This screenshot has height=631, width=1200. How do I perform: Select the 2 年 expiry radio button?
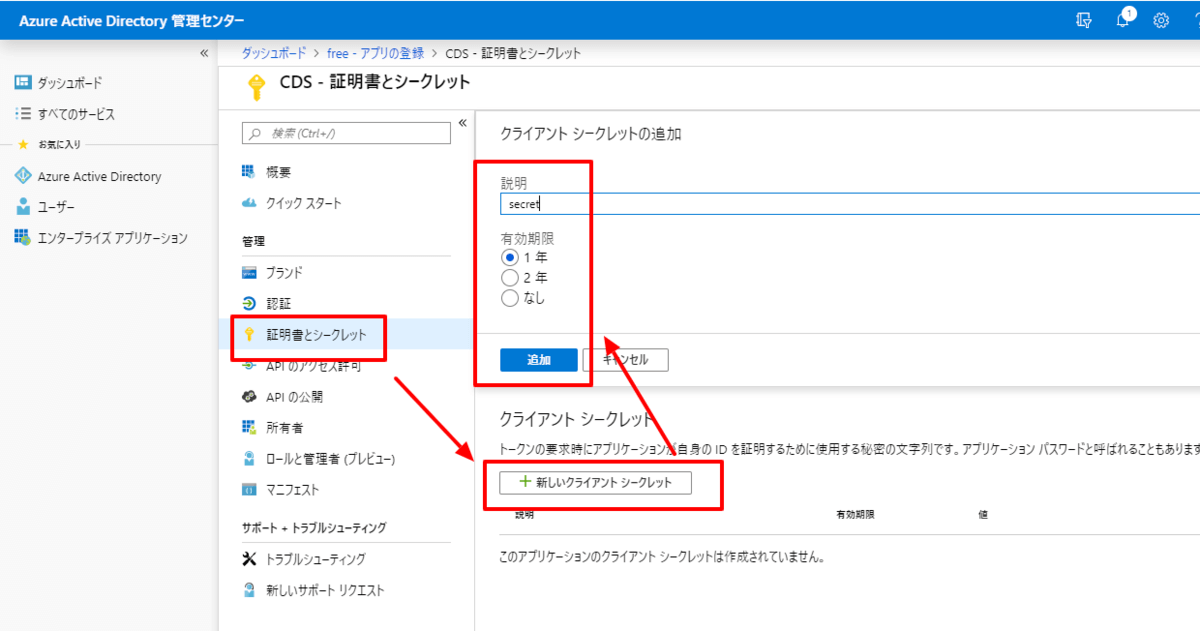click(x=510, y=277)
